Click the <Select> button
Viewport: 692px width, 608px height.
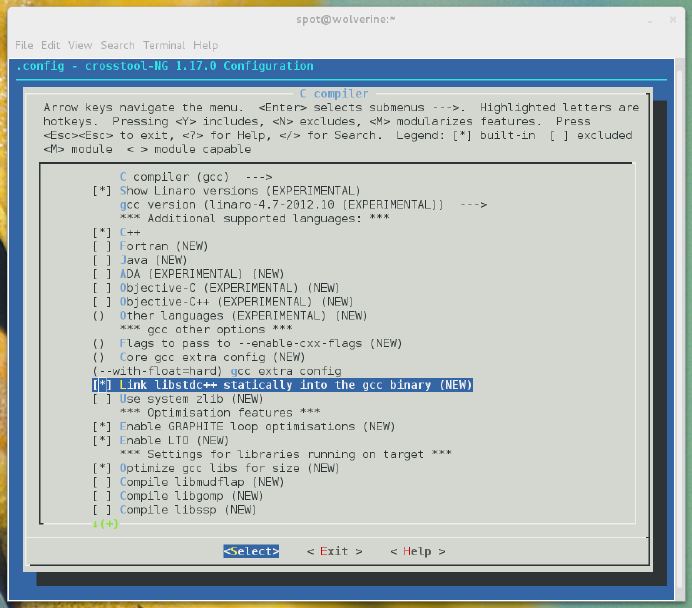point(251,551)
